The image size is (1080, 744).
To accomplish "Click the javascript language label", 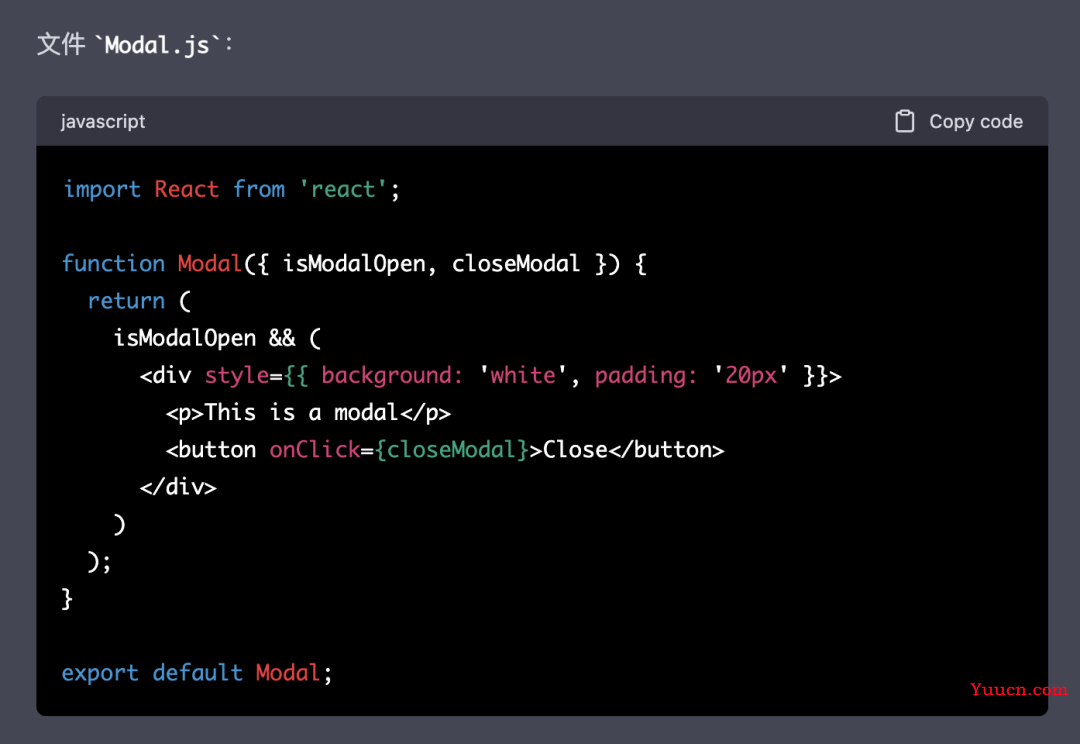I will coord(103,121).
